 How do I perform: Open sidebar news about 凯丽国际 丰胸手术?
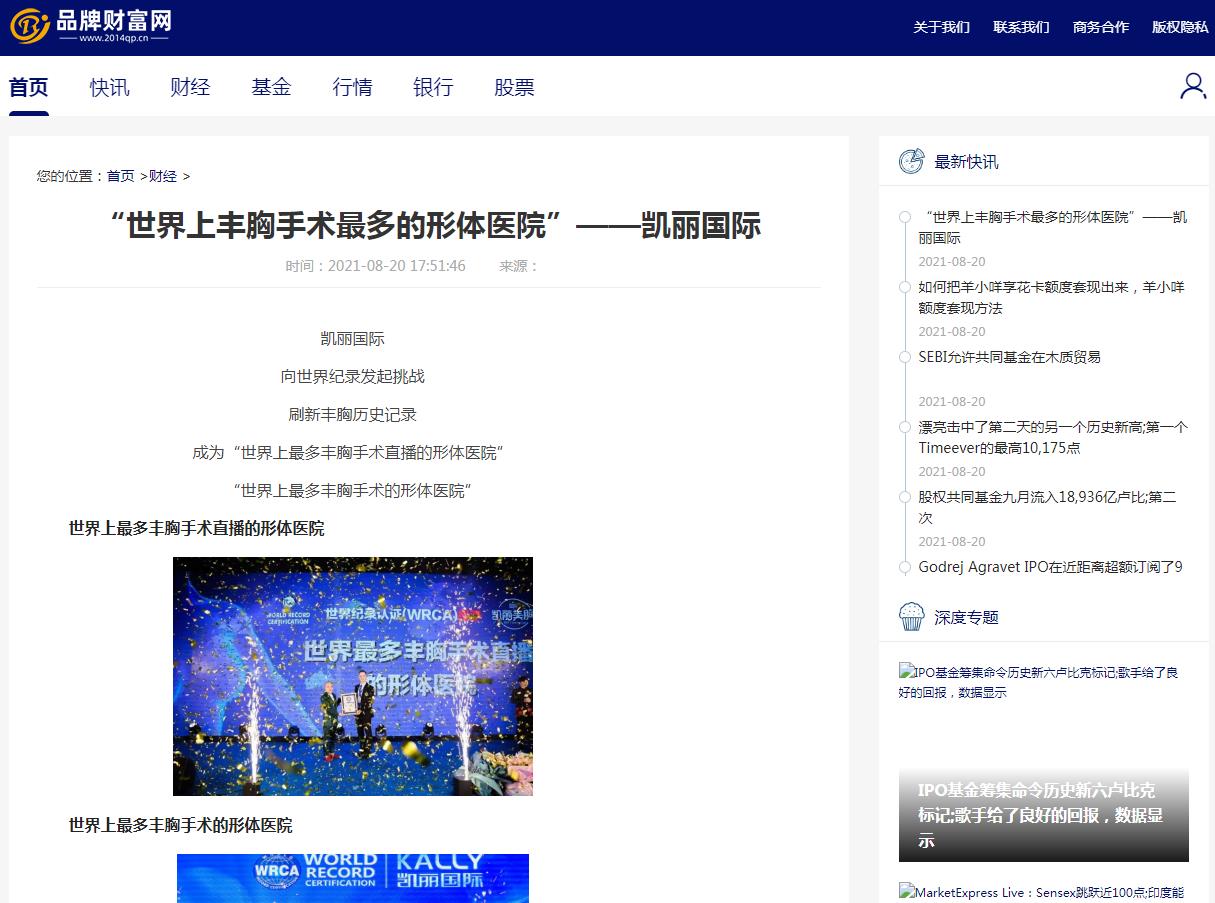point(1053,227)
